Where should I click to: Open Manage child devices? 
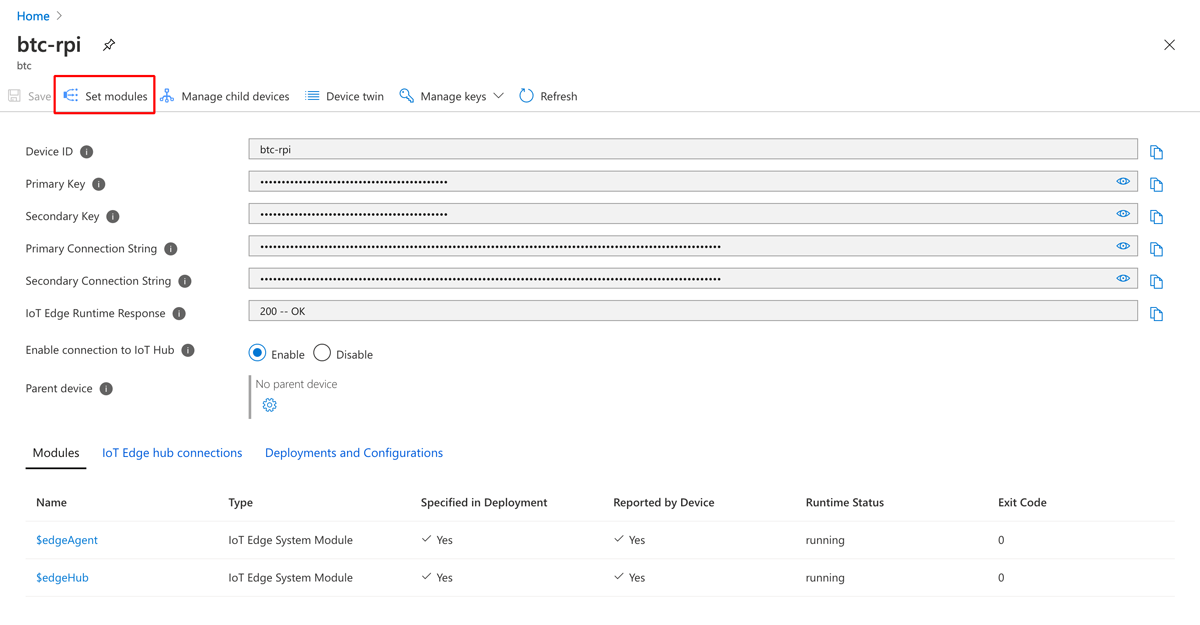[225, 96]
